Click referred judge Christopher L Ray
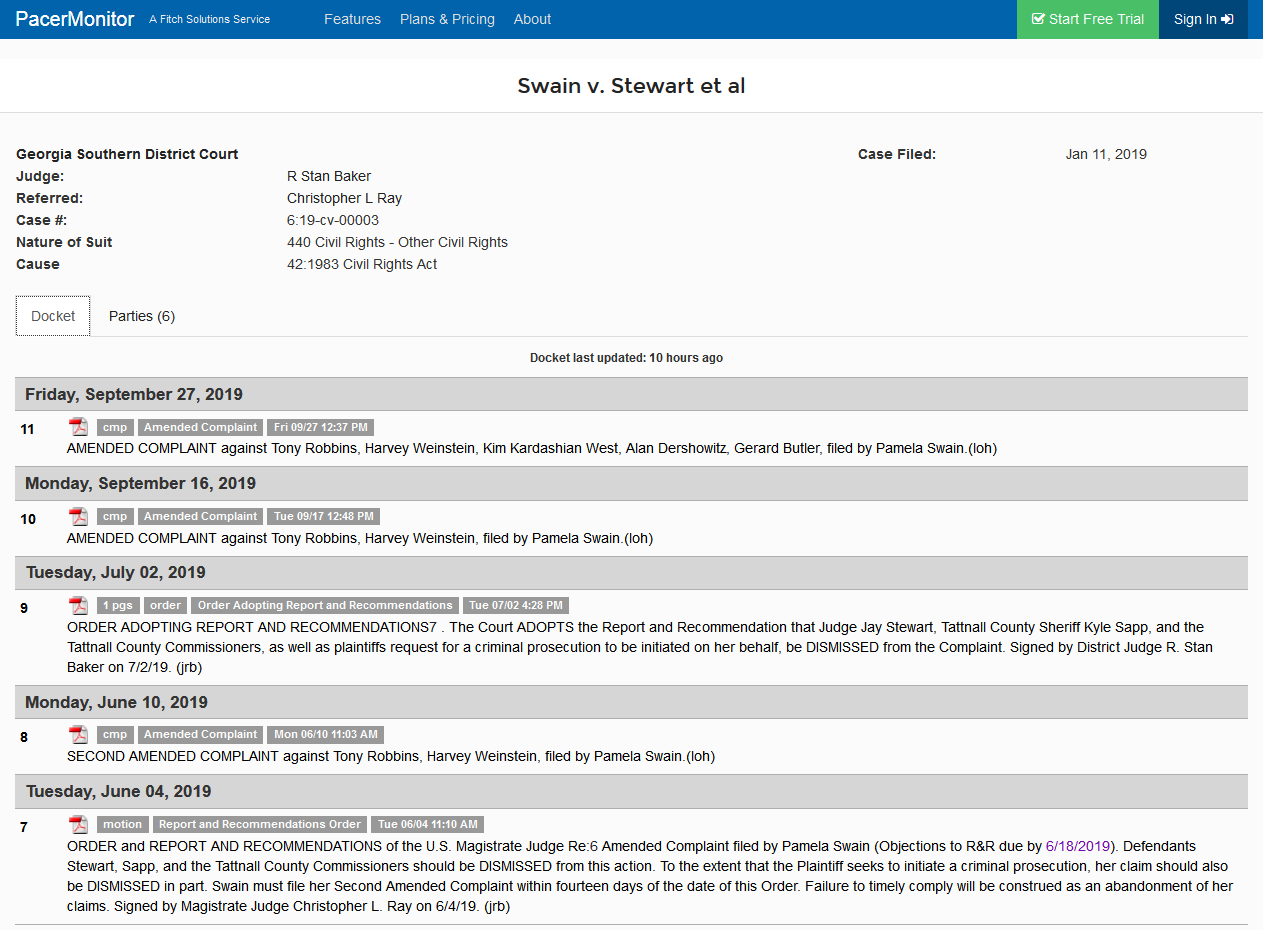Screen dimensions: 1264x930 tap(344, 198)
